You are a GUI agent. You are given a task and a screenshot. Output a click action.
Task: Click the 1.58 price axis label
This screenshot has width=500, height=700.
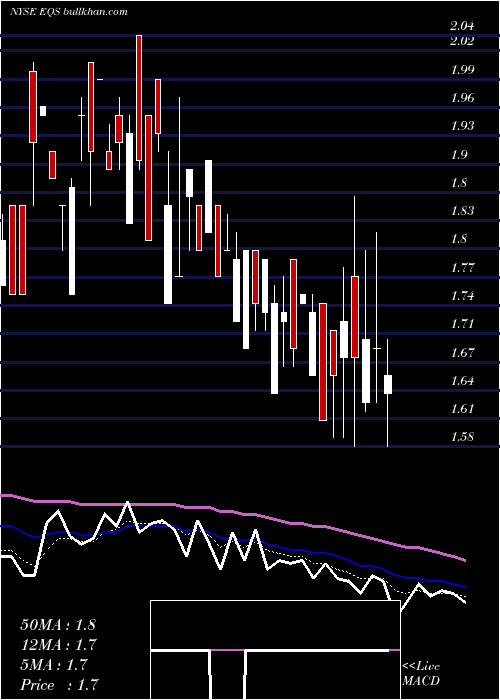[x=462, y=437]
